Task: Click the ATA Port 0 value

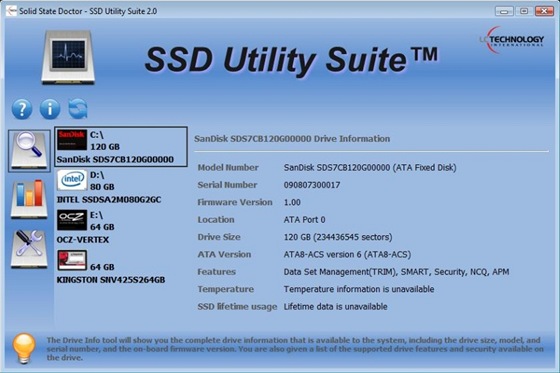Action: coord(304,219)
